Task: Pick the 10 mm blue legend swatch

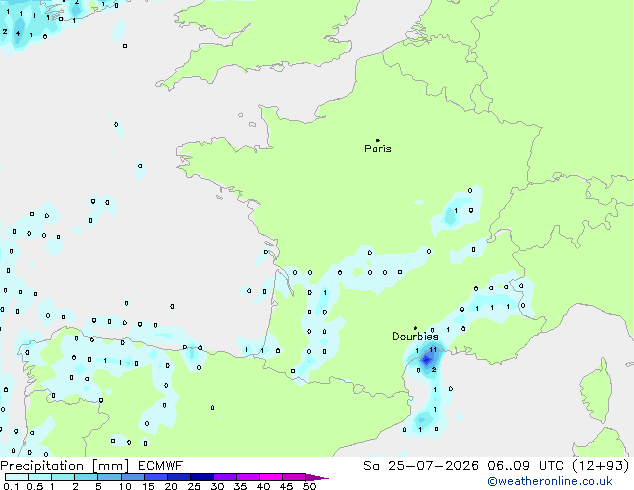Action: click(x=133, y=477)
